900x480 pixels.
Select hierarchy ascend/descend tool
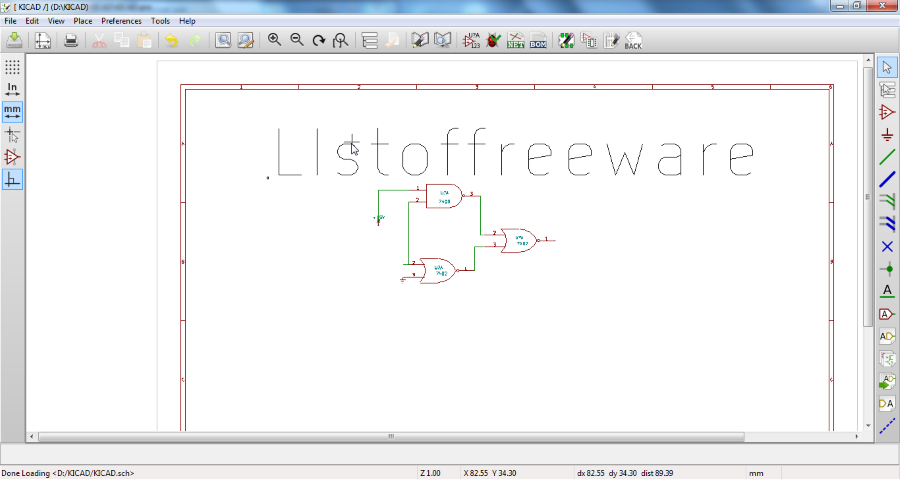[887, 90]
